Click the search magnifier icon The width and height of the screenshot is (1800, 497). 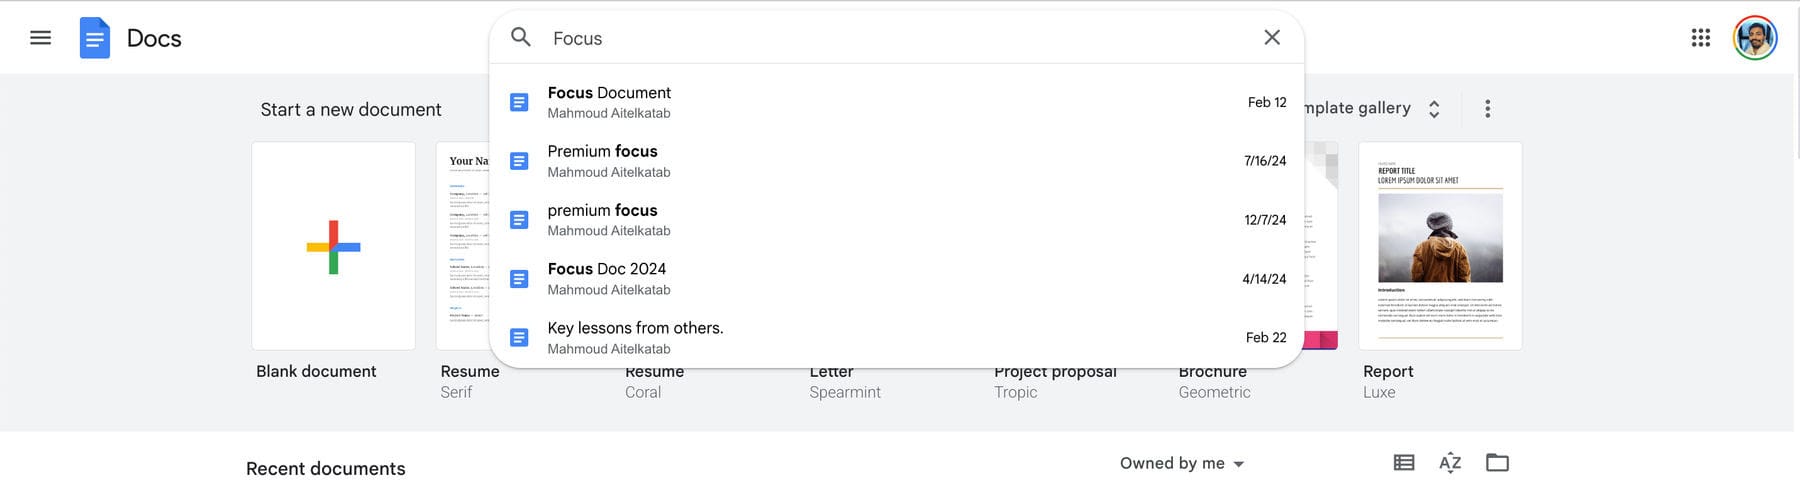pos(521,38)
